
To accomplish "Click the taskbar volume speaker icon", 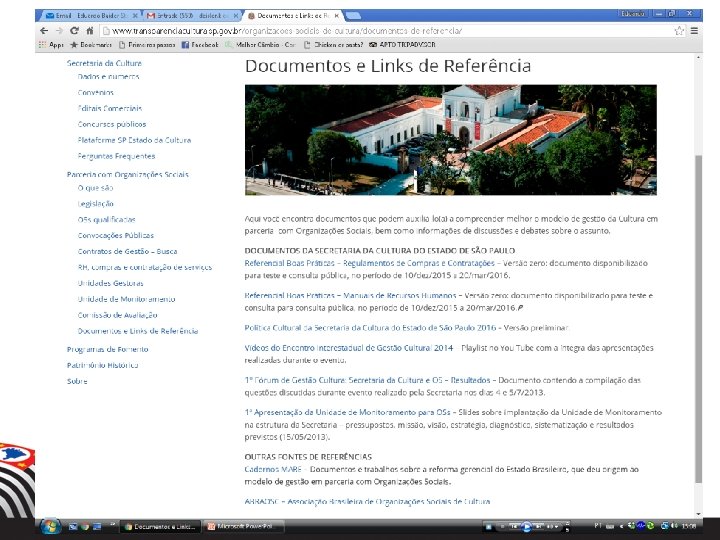I will pos(675,526).
